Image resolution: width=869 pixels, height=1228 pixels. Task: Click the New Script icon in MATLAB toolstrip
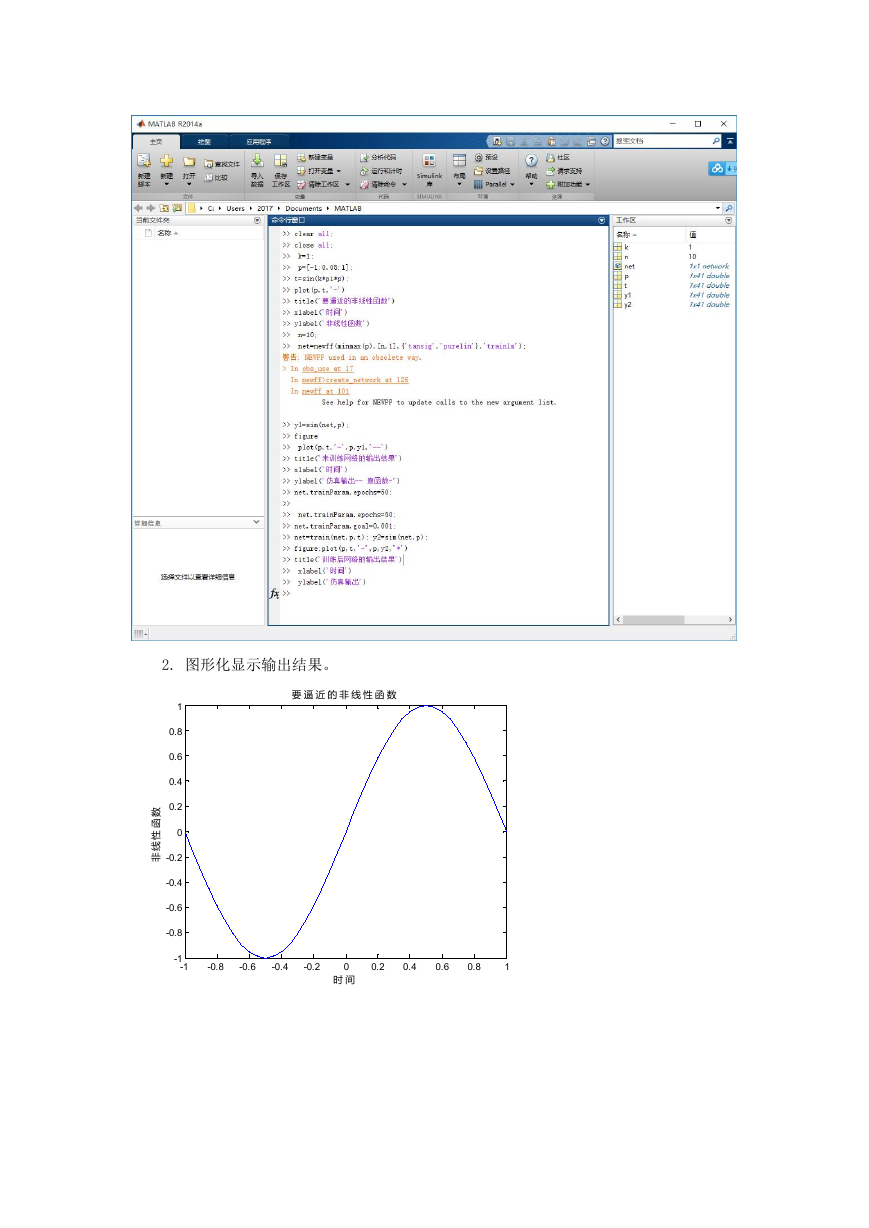point(144,160)
